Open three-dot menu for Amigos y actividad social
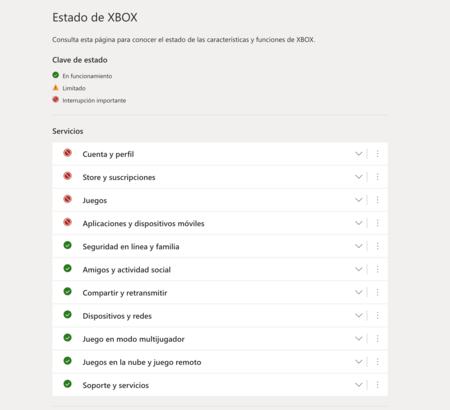The width and height of the screenshot is (450, 410). coord(377,269)
